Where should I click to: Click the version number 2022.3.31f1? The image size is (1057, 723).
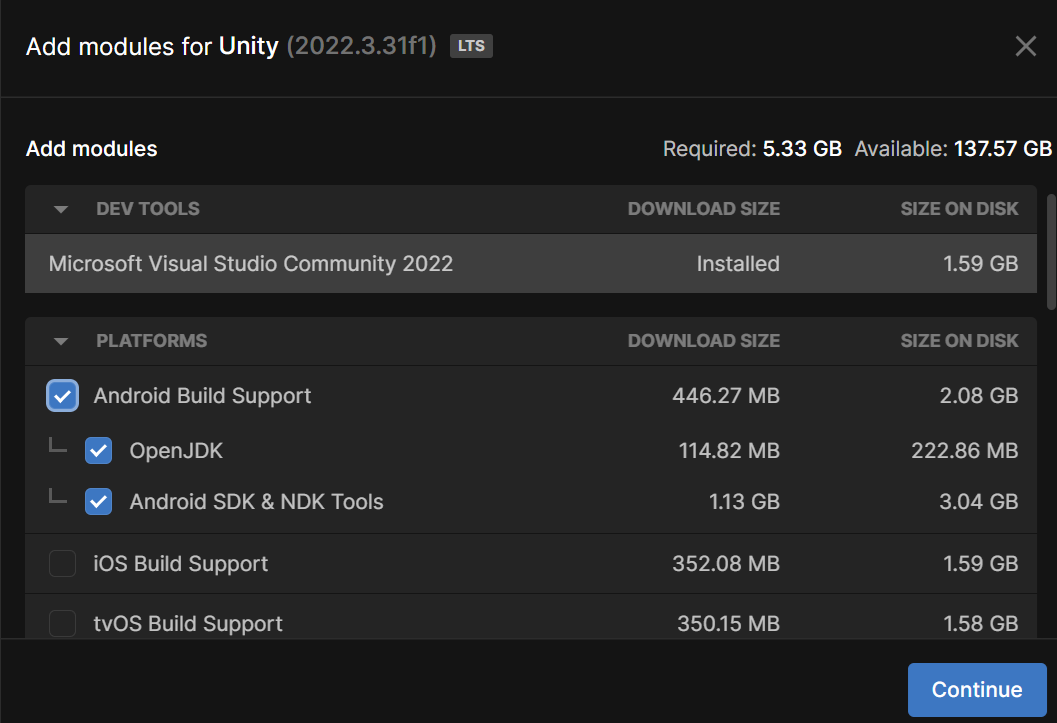tap(361, 46)
